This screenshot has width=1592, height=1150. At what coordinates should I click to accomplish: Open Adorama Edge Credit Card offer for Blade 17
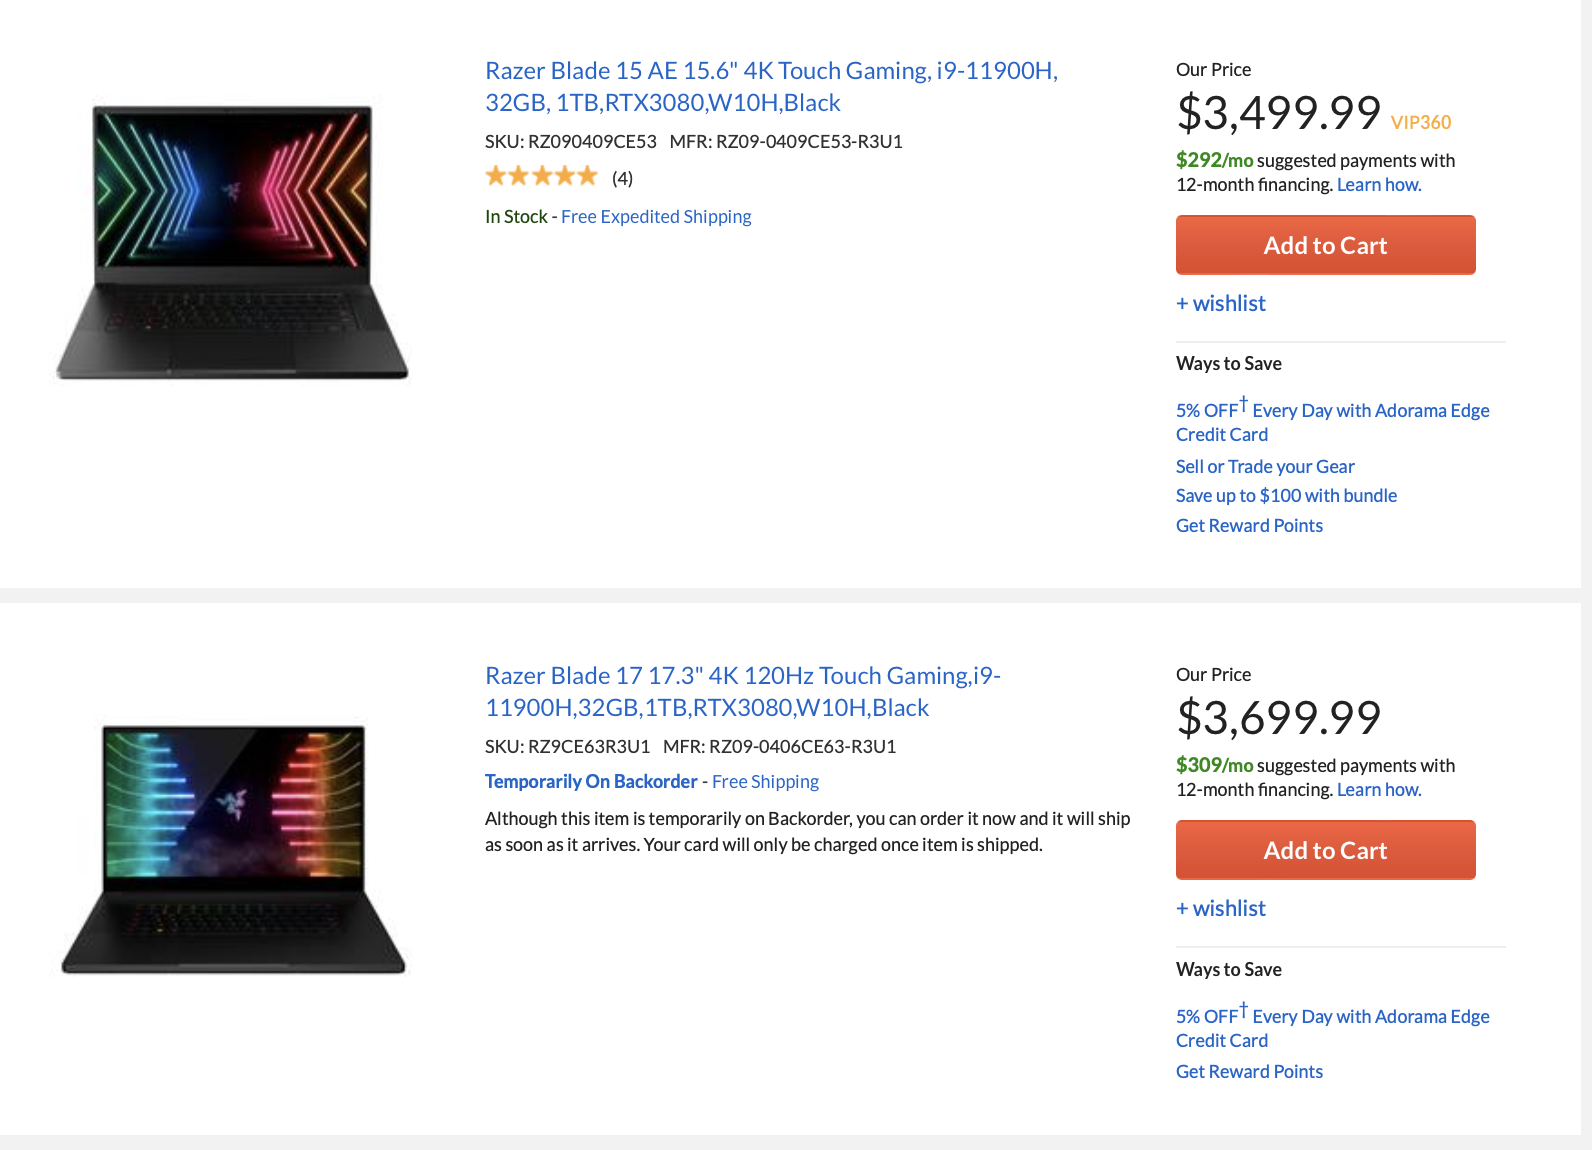pyautogui.click(x=1332, y=1016)
